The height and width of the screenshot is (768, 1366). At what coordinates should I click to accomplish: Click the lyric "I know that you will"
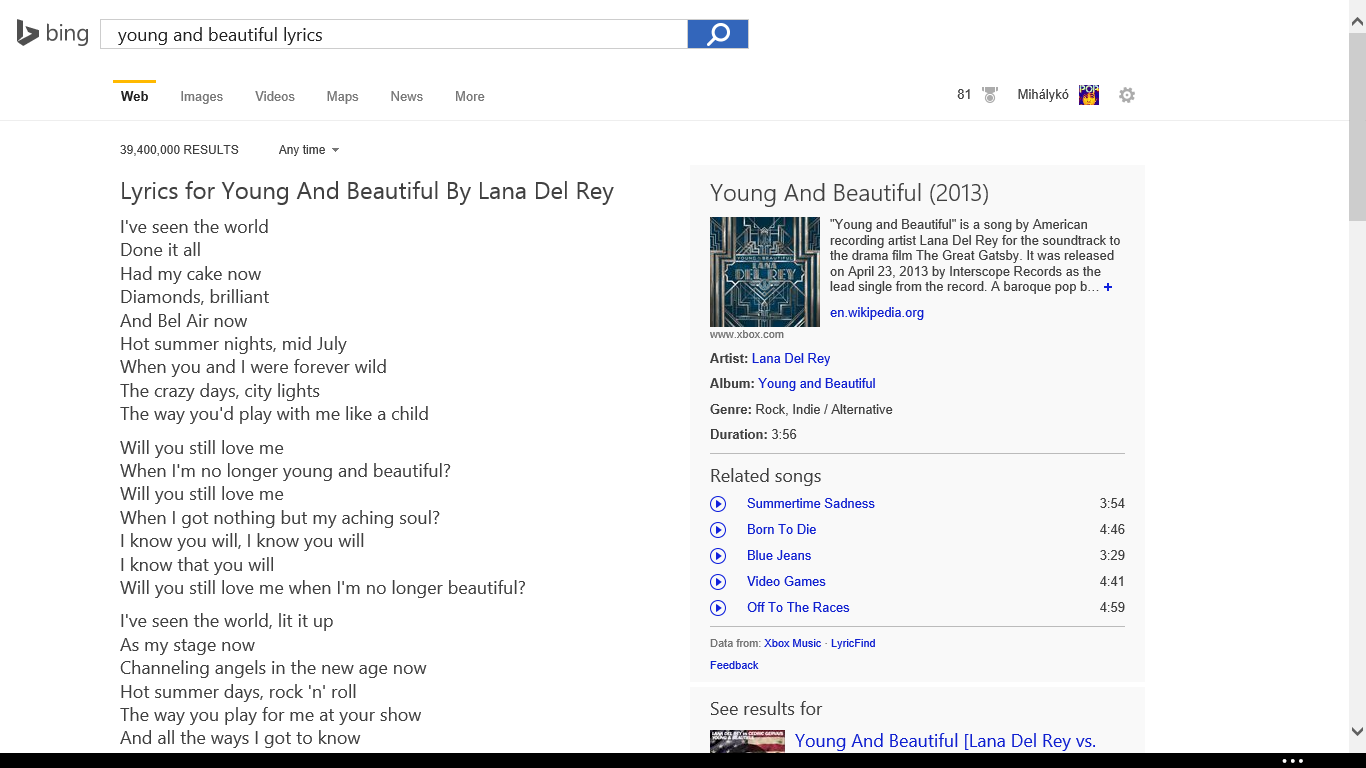[197, 565]
